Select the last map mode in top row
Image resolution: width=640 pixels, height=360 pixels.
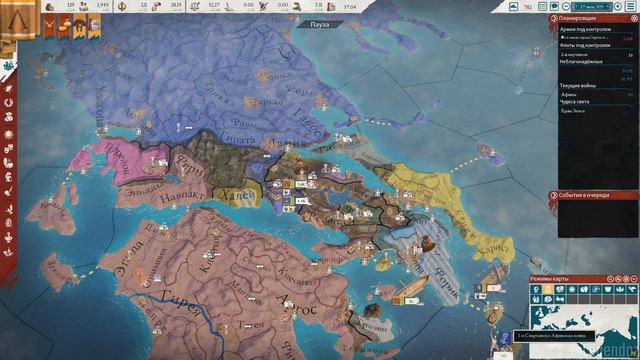coord(632,289)
